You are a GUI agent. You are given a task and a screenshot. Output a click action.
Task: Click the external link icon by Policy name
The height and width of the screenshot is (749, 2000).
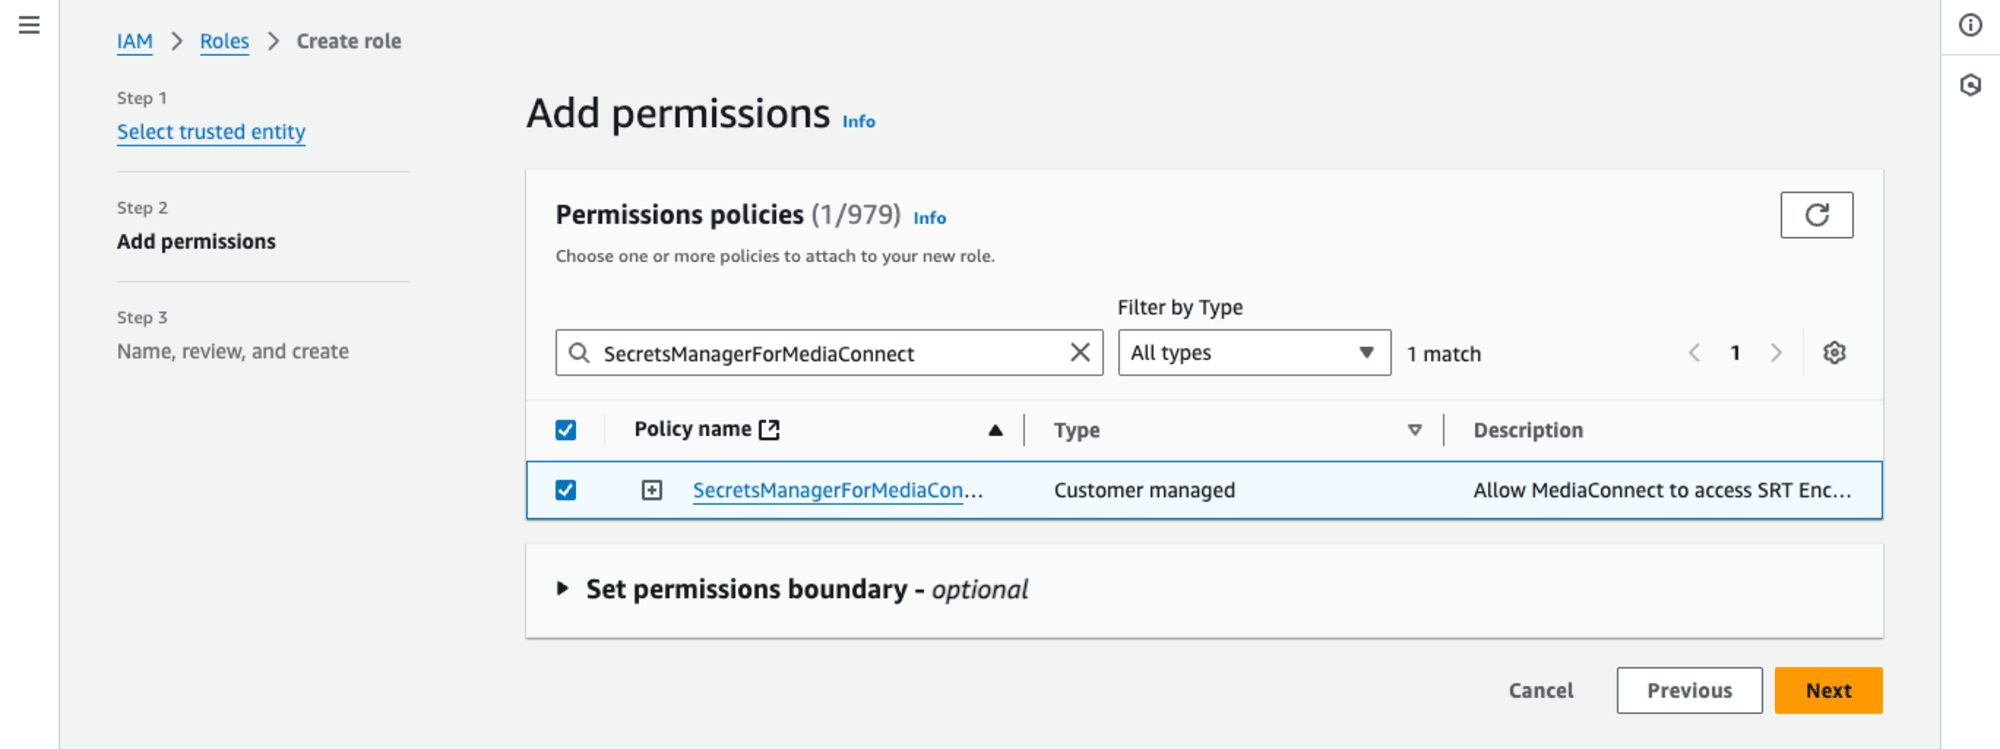769,430
